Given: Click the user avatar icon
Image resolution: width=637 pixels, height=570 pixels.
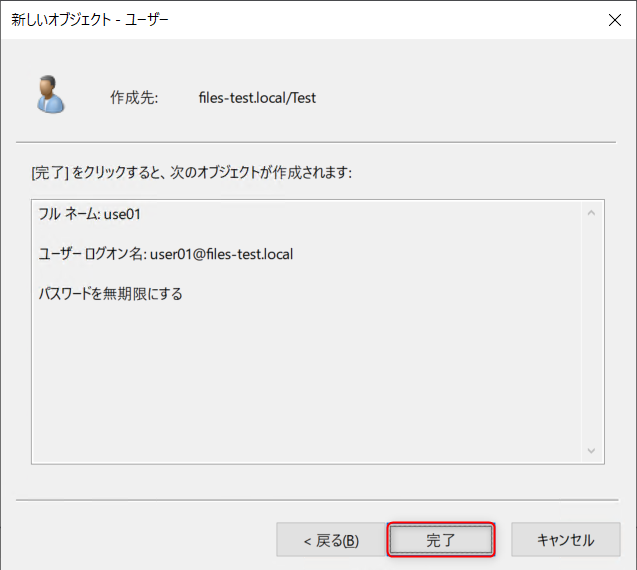Looking at the screenshot, I should tap(50, 94).
